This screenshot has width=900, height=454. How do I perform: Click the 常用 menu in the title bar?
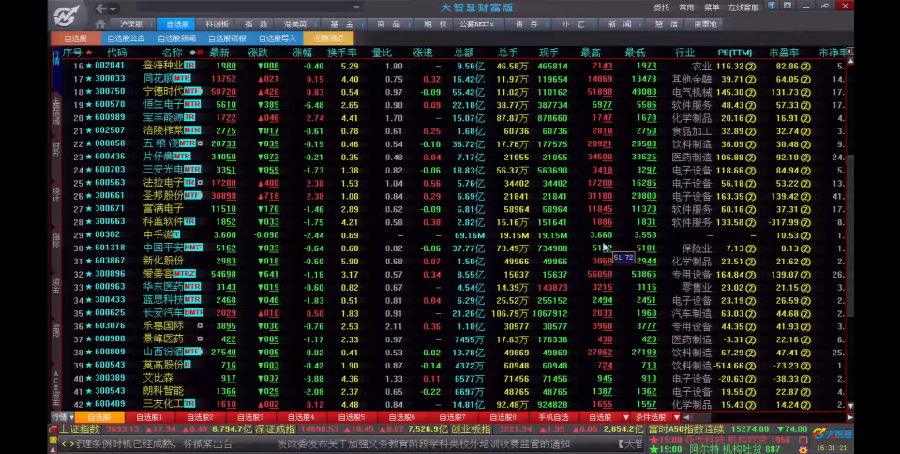coord(686,7)
